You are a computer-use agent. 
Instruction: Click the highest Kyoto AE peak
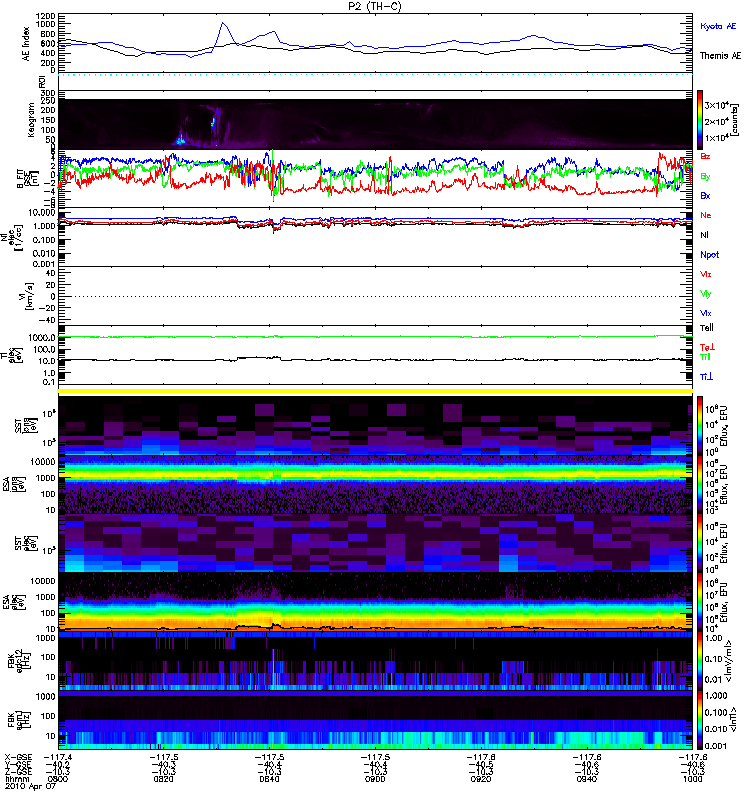tap(223, 23)
